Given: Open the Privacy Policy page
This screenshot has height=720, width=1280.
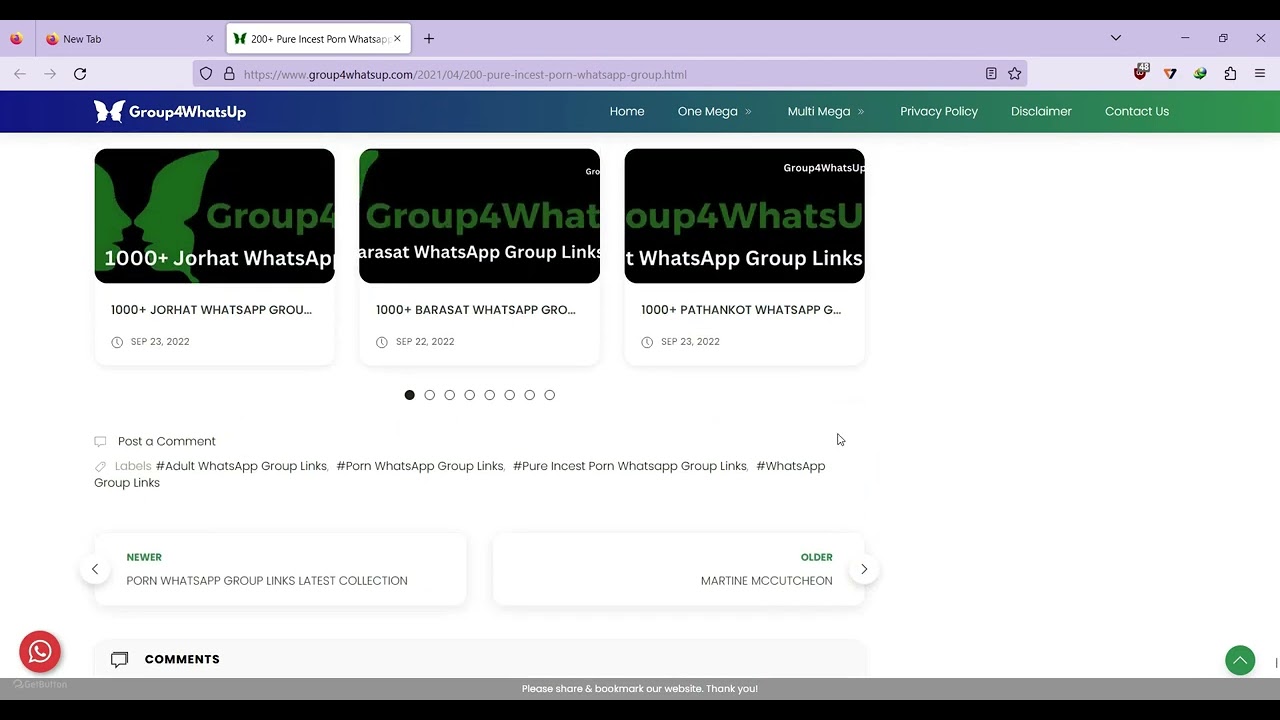Looking at the screenshot, I should click(x=939, y=111).
